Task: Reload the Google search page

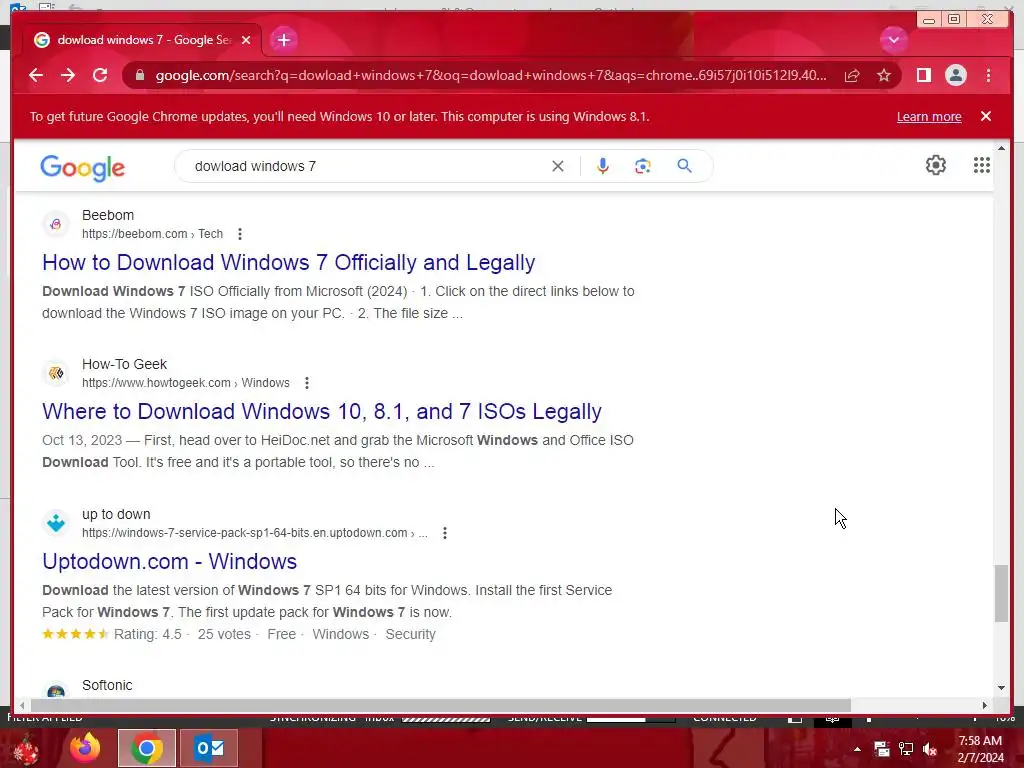Action: click(100, 75)
